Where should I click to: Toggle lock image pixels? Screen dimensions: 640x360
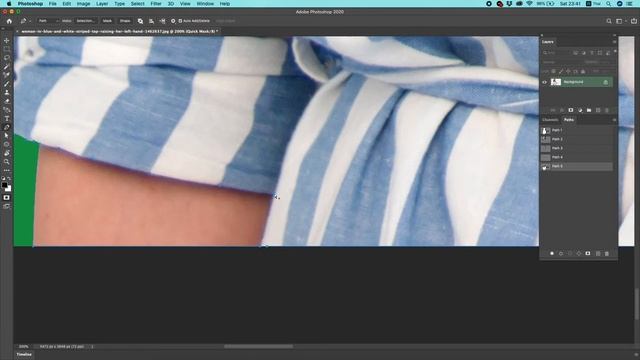point(561,71)
